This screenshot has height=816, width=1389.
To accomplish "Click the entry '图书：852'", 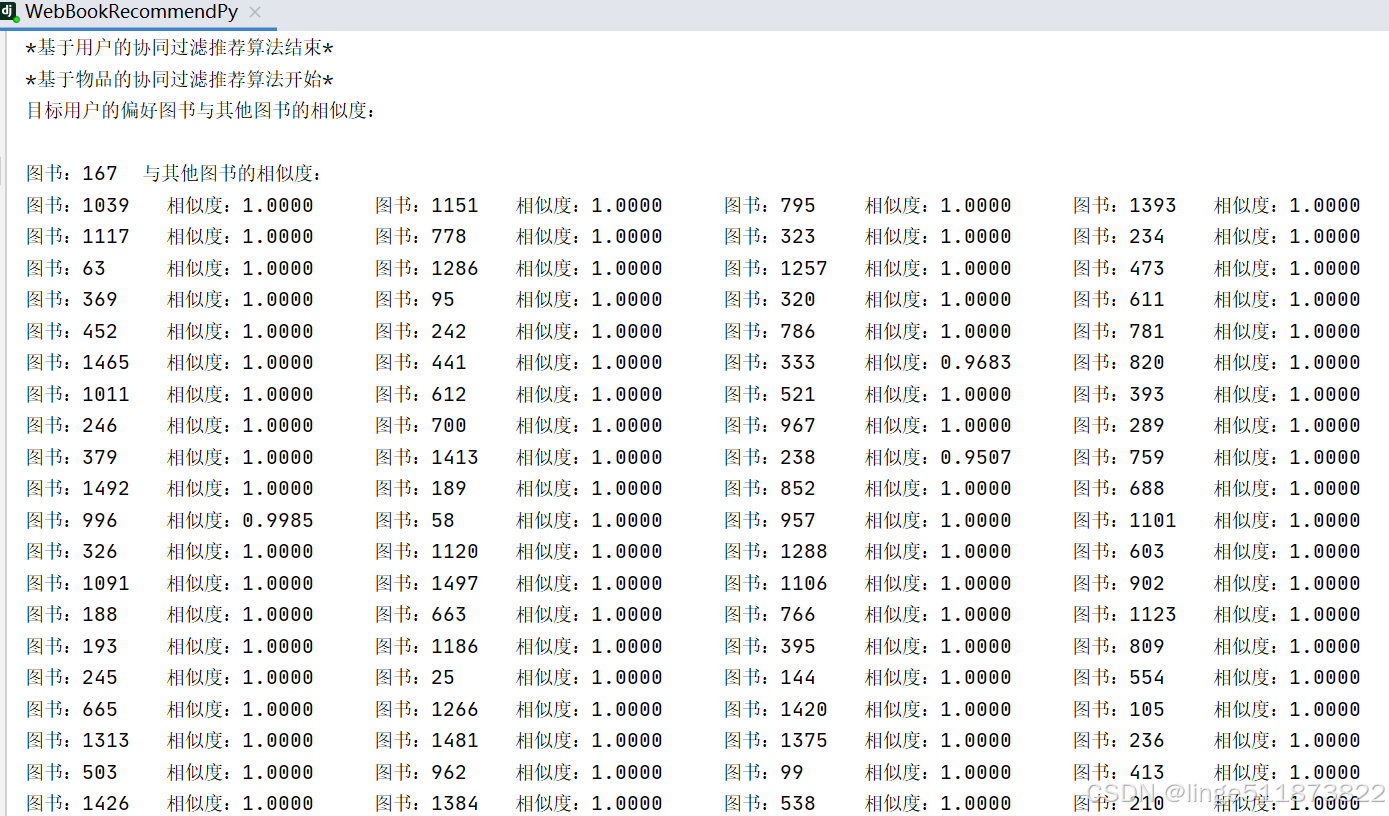I will [770, 489].
